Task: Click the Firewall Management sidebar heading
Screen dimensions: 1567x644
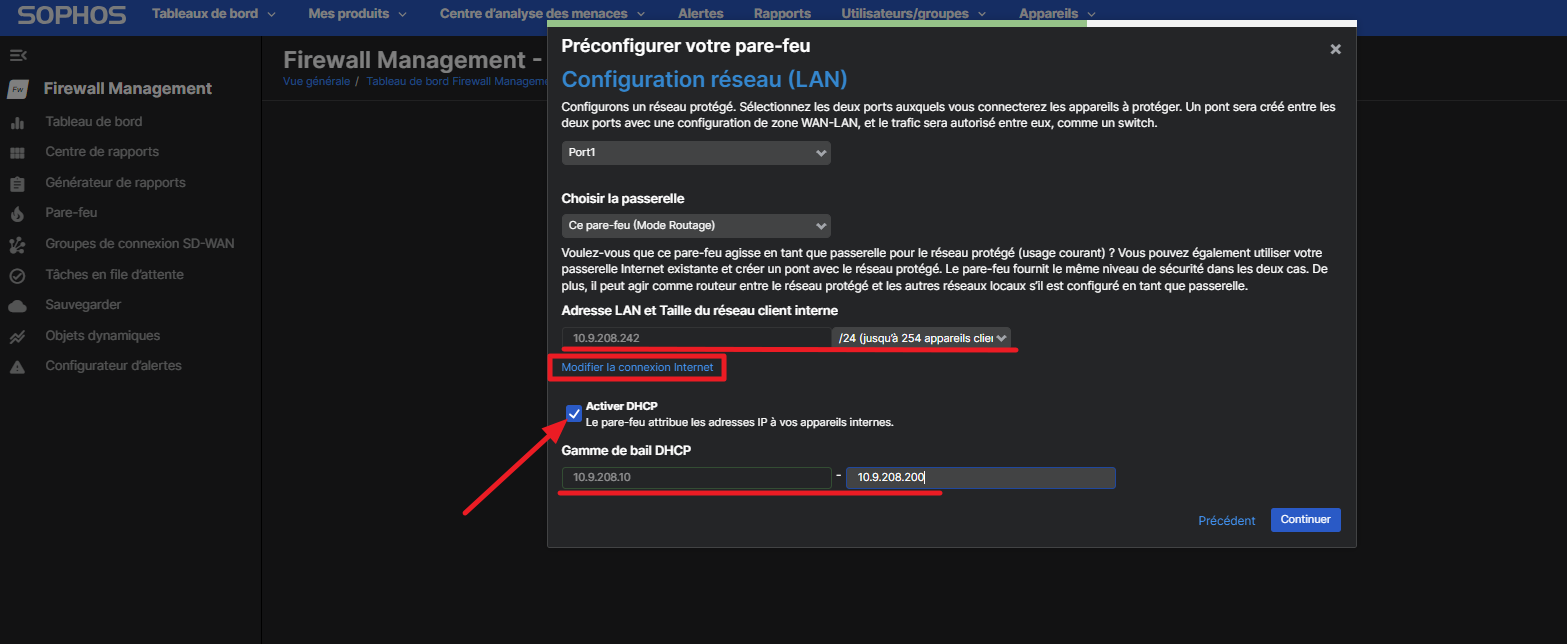Action: click(128, 88)
